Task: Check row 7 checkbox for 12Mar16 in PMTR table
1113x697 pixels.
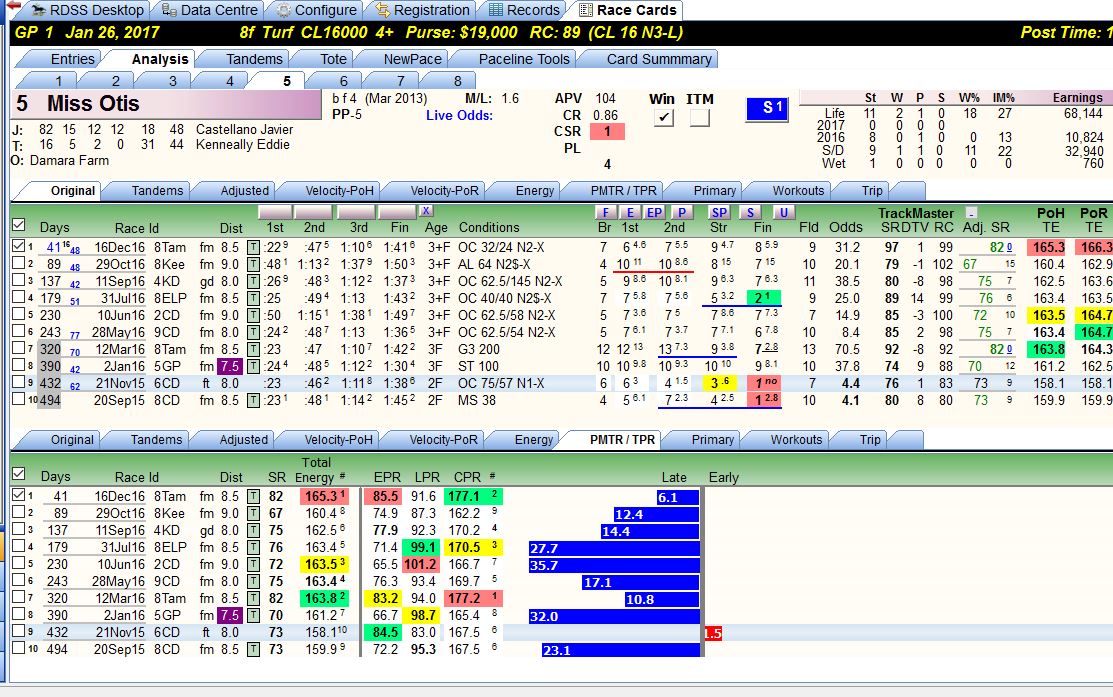Action: [18, 597]
